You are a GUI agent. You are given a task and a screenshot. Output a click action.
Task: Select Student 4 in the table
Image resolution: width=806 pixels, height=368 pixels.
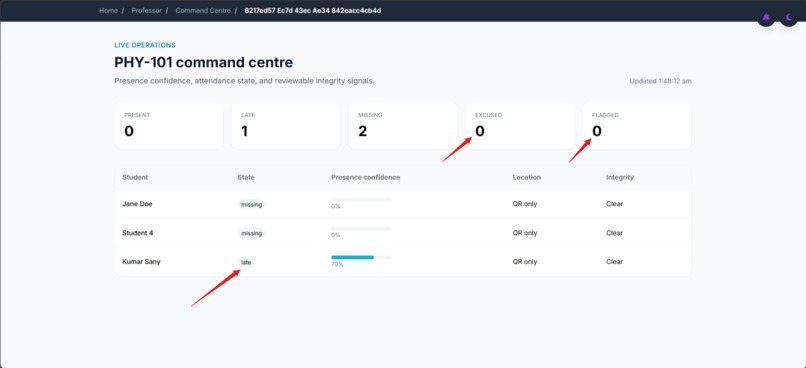tap(138, 233)
